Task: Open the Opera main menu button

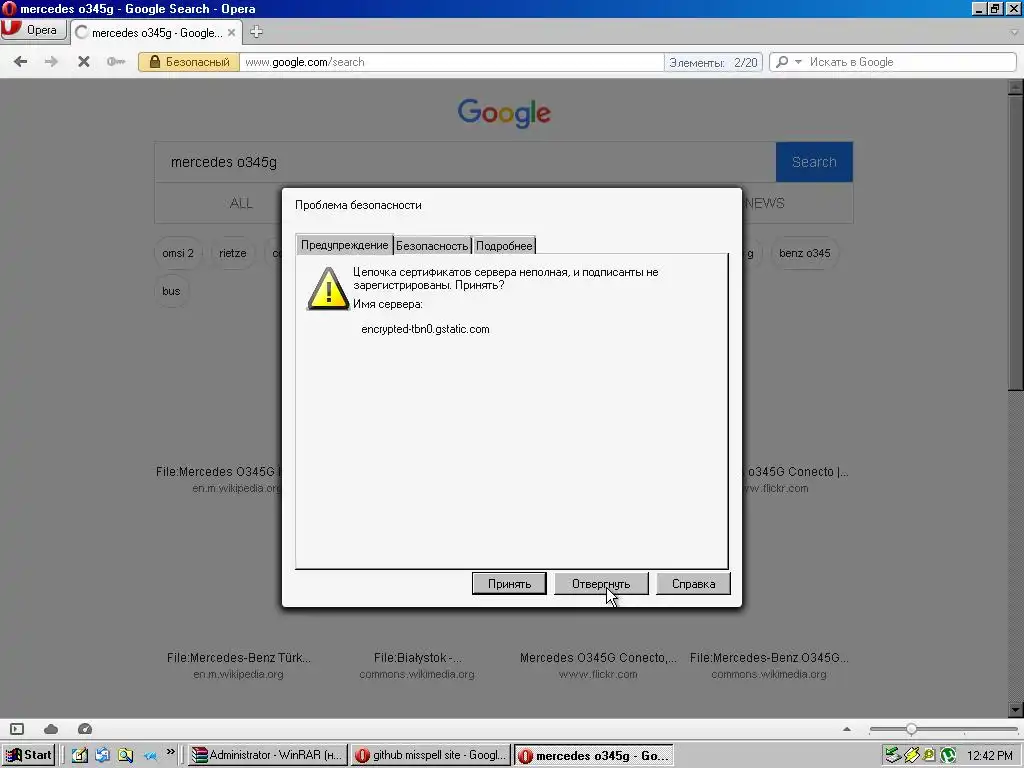Action: [33, 30]
